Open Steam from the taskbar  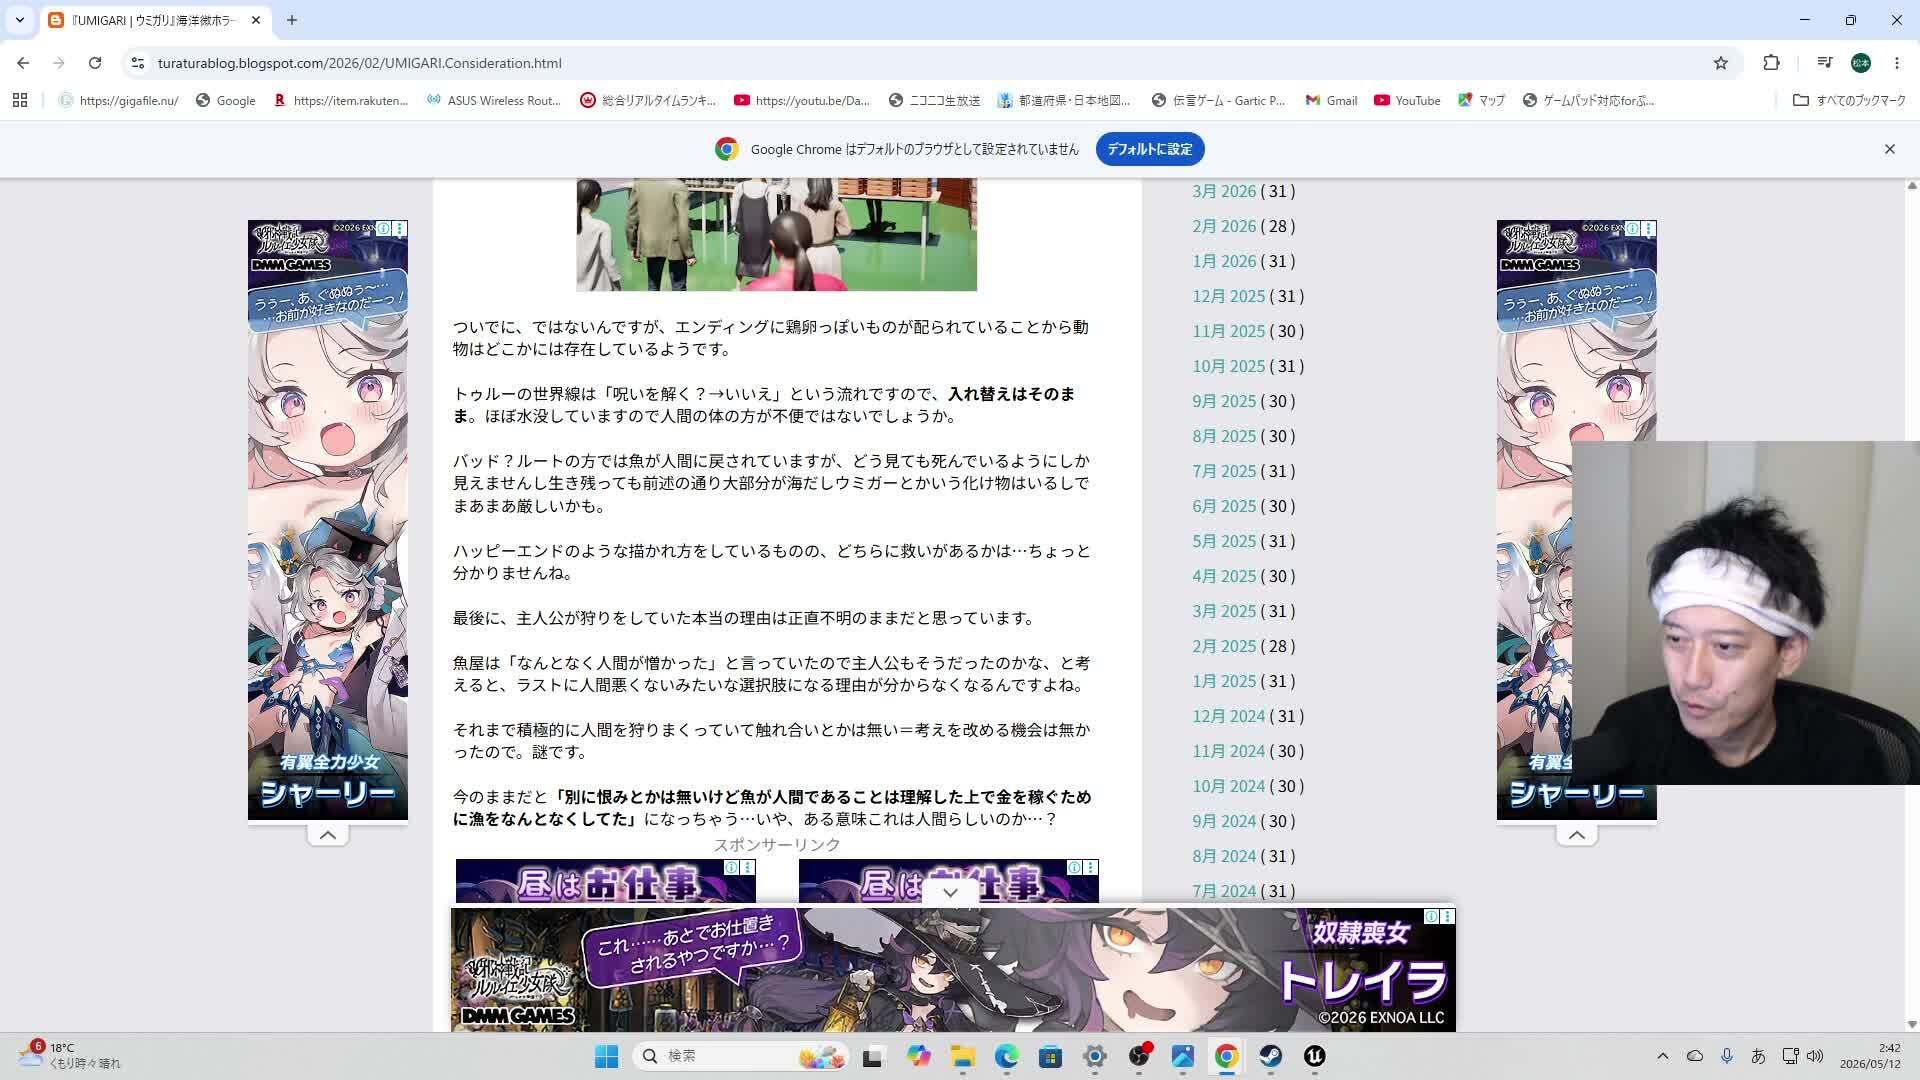point(1270,1056)
